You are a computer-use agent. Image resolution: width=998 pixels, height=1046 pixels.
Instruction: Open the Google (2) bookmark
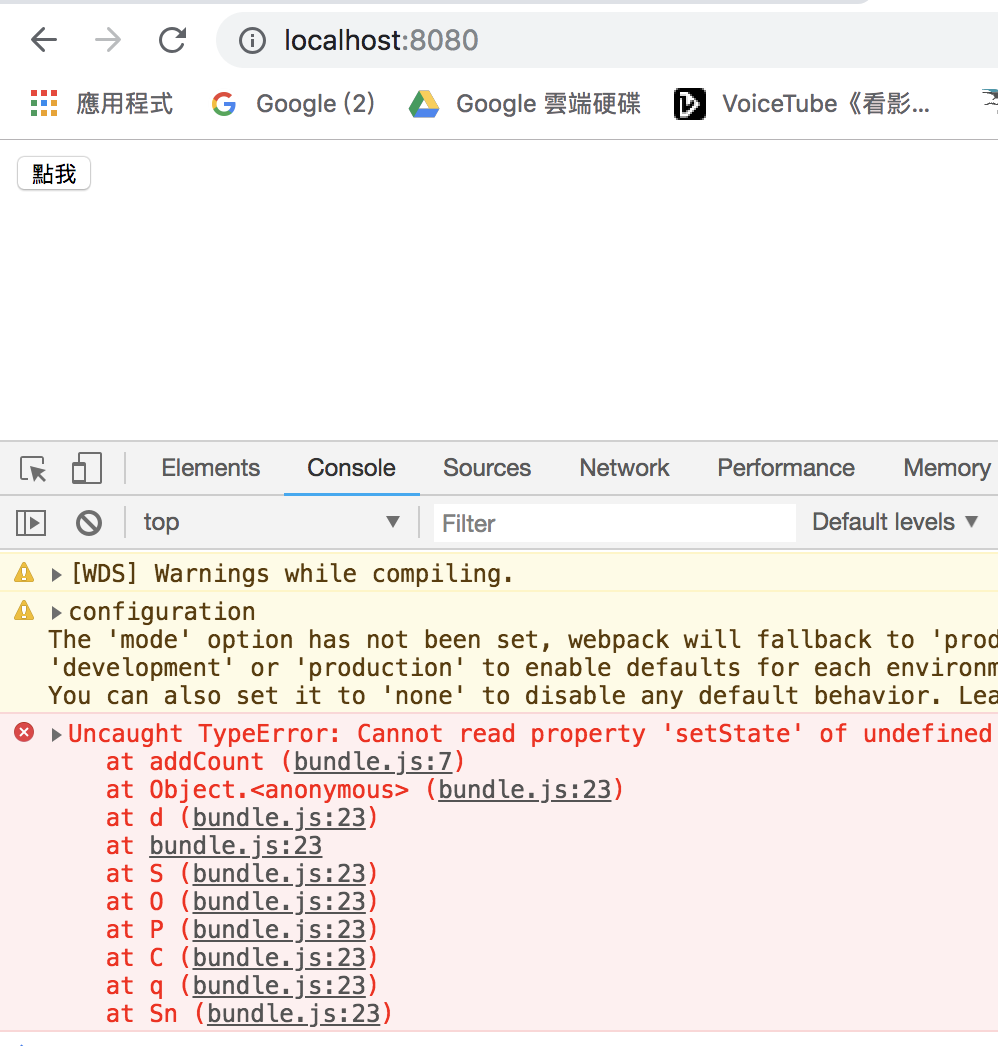tap(293, 104)
